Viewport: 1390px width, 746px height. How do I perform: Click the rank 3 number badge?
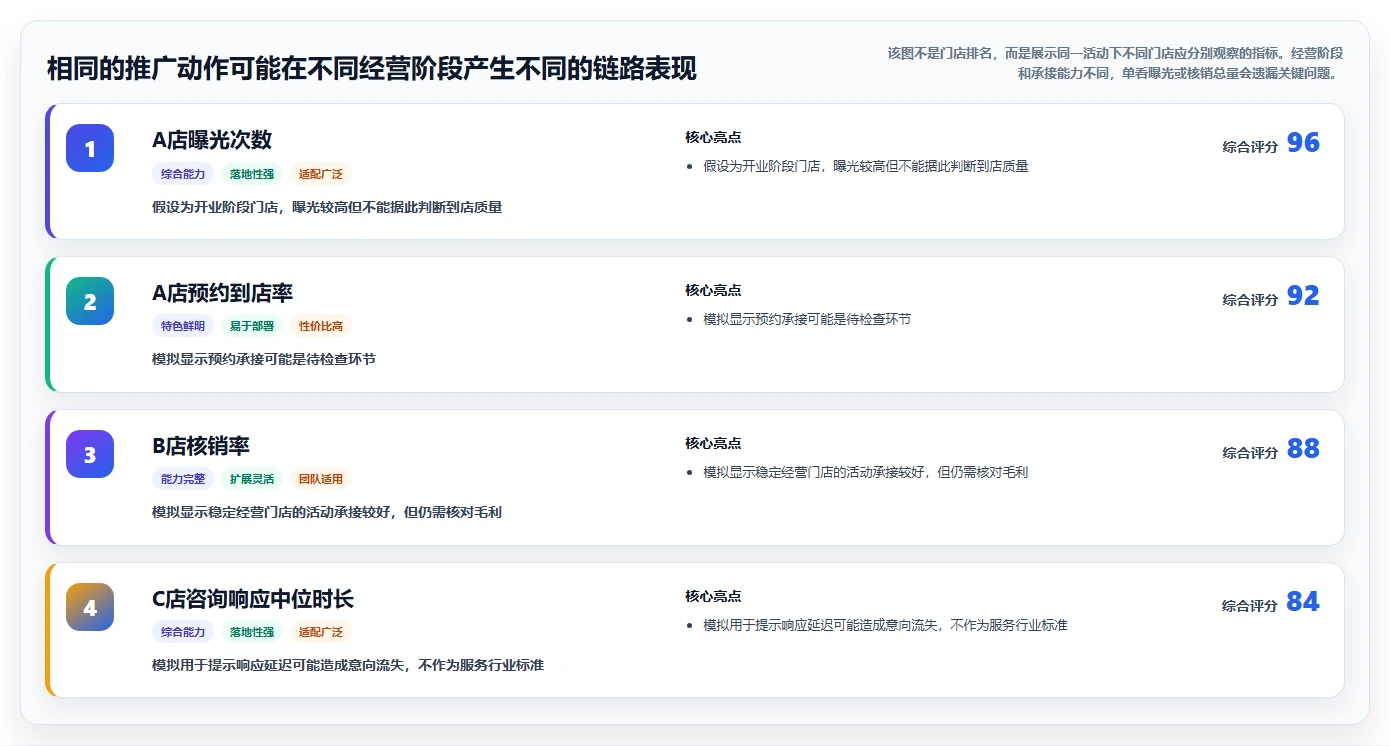pos(90,454)
